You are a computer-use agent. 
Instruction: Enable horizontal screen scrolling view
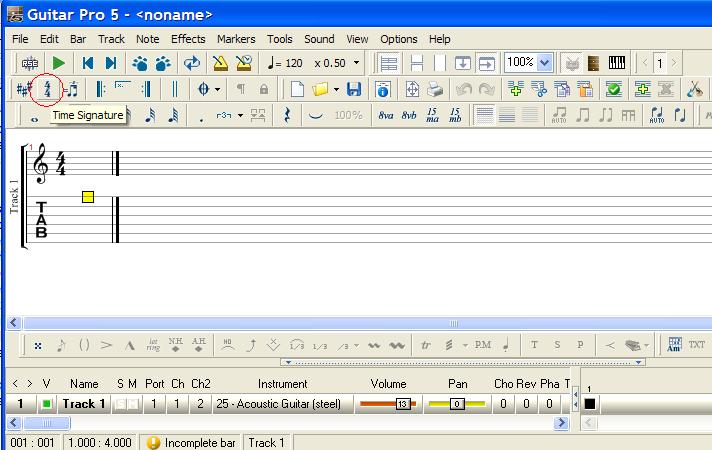[x=486, y=63]
